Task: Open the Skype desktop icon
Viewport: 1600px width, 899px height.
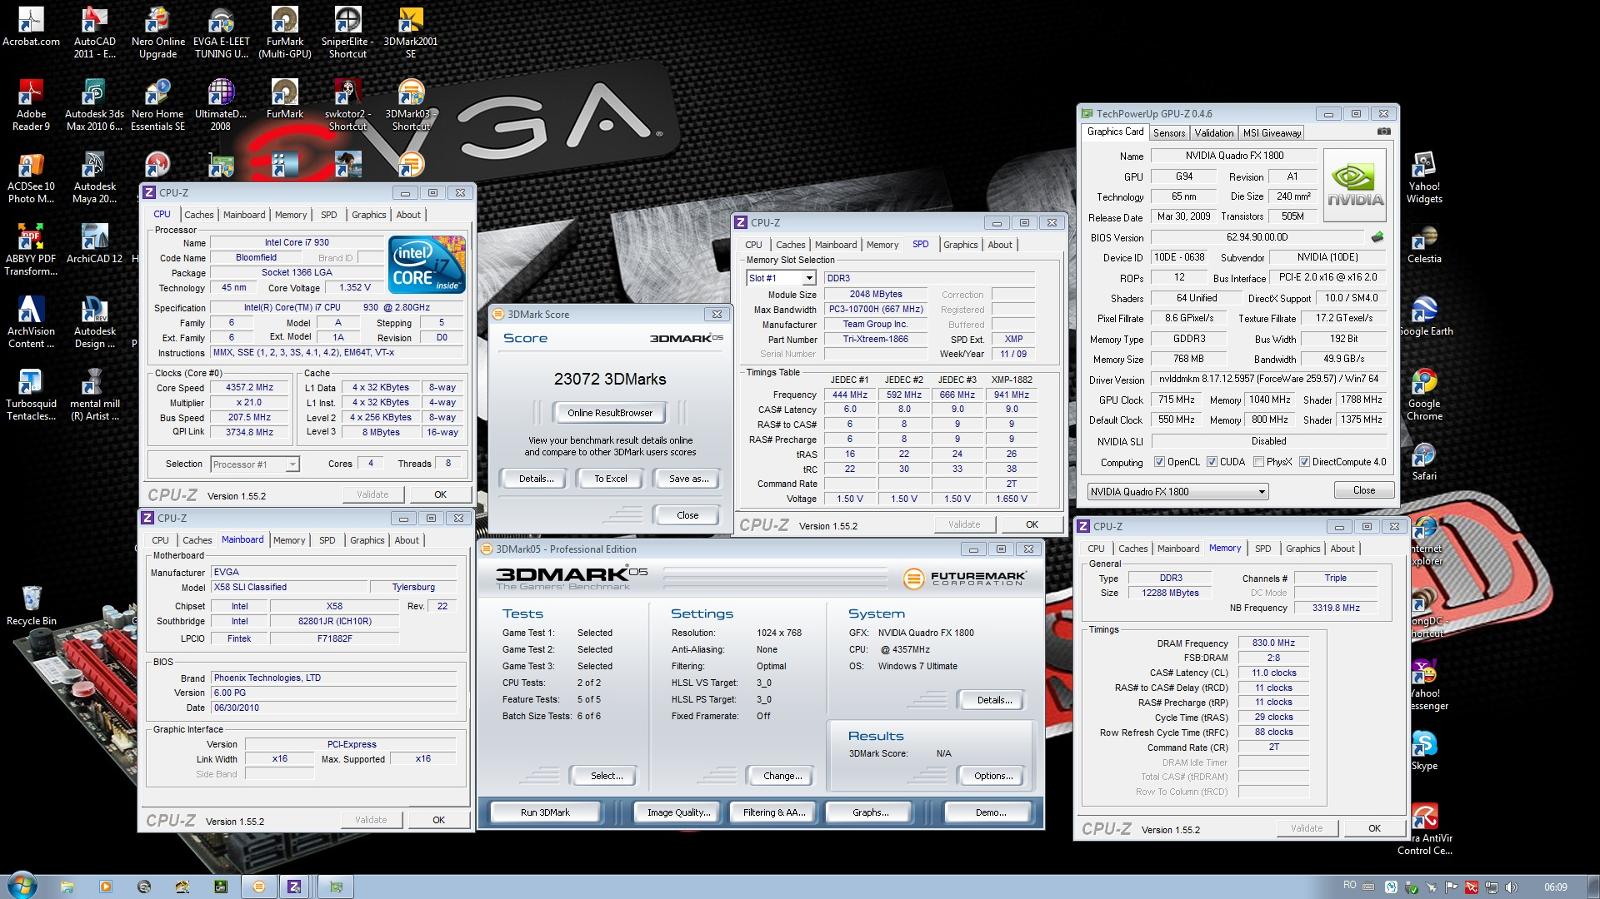Action: coord(1424,751)
